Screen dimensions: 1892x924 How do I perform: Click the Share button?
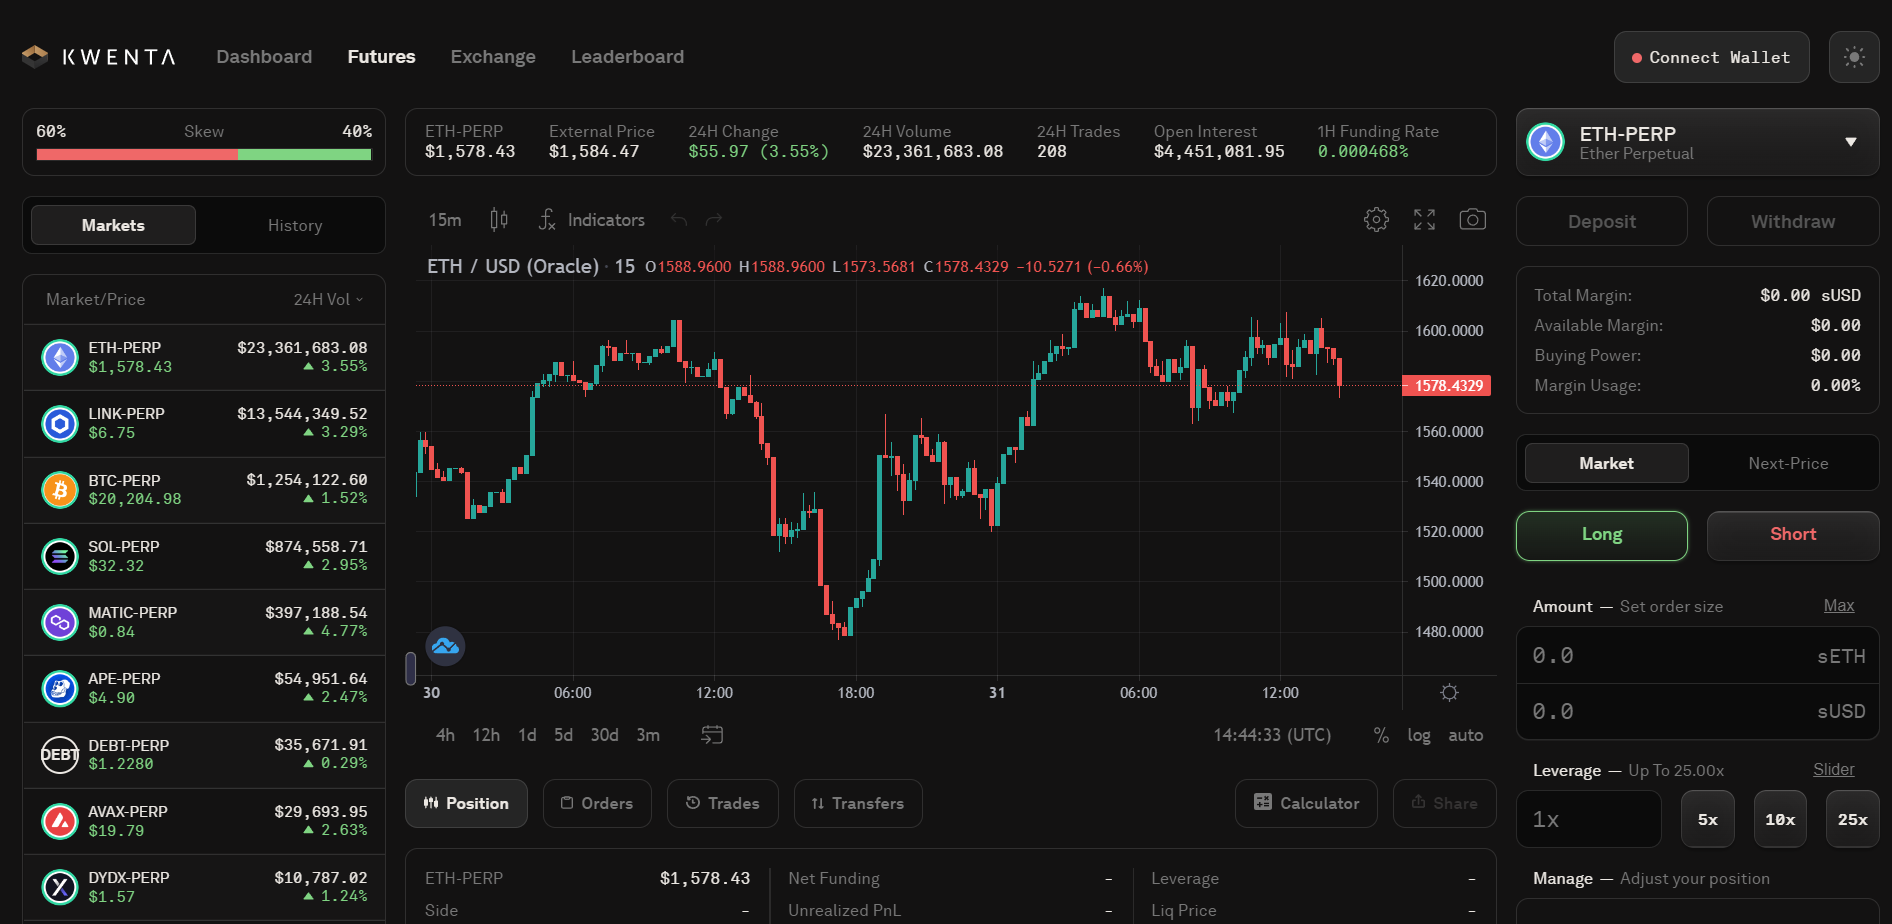coord(1444,803)
